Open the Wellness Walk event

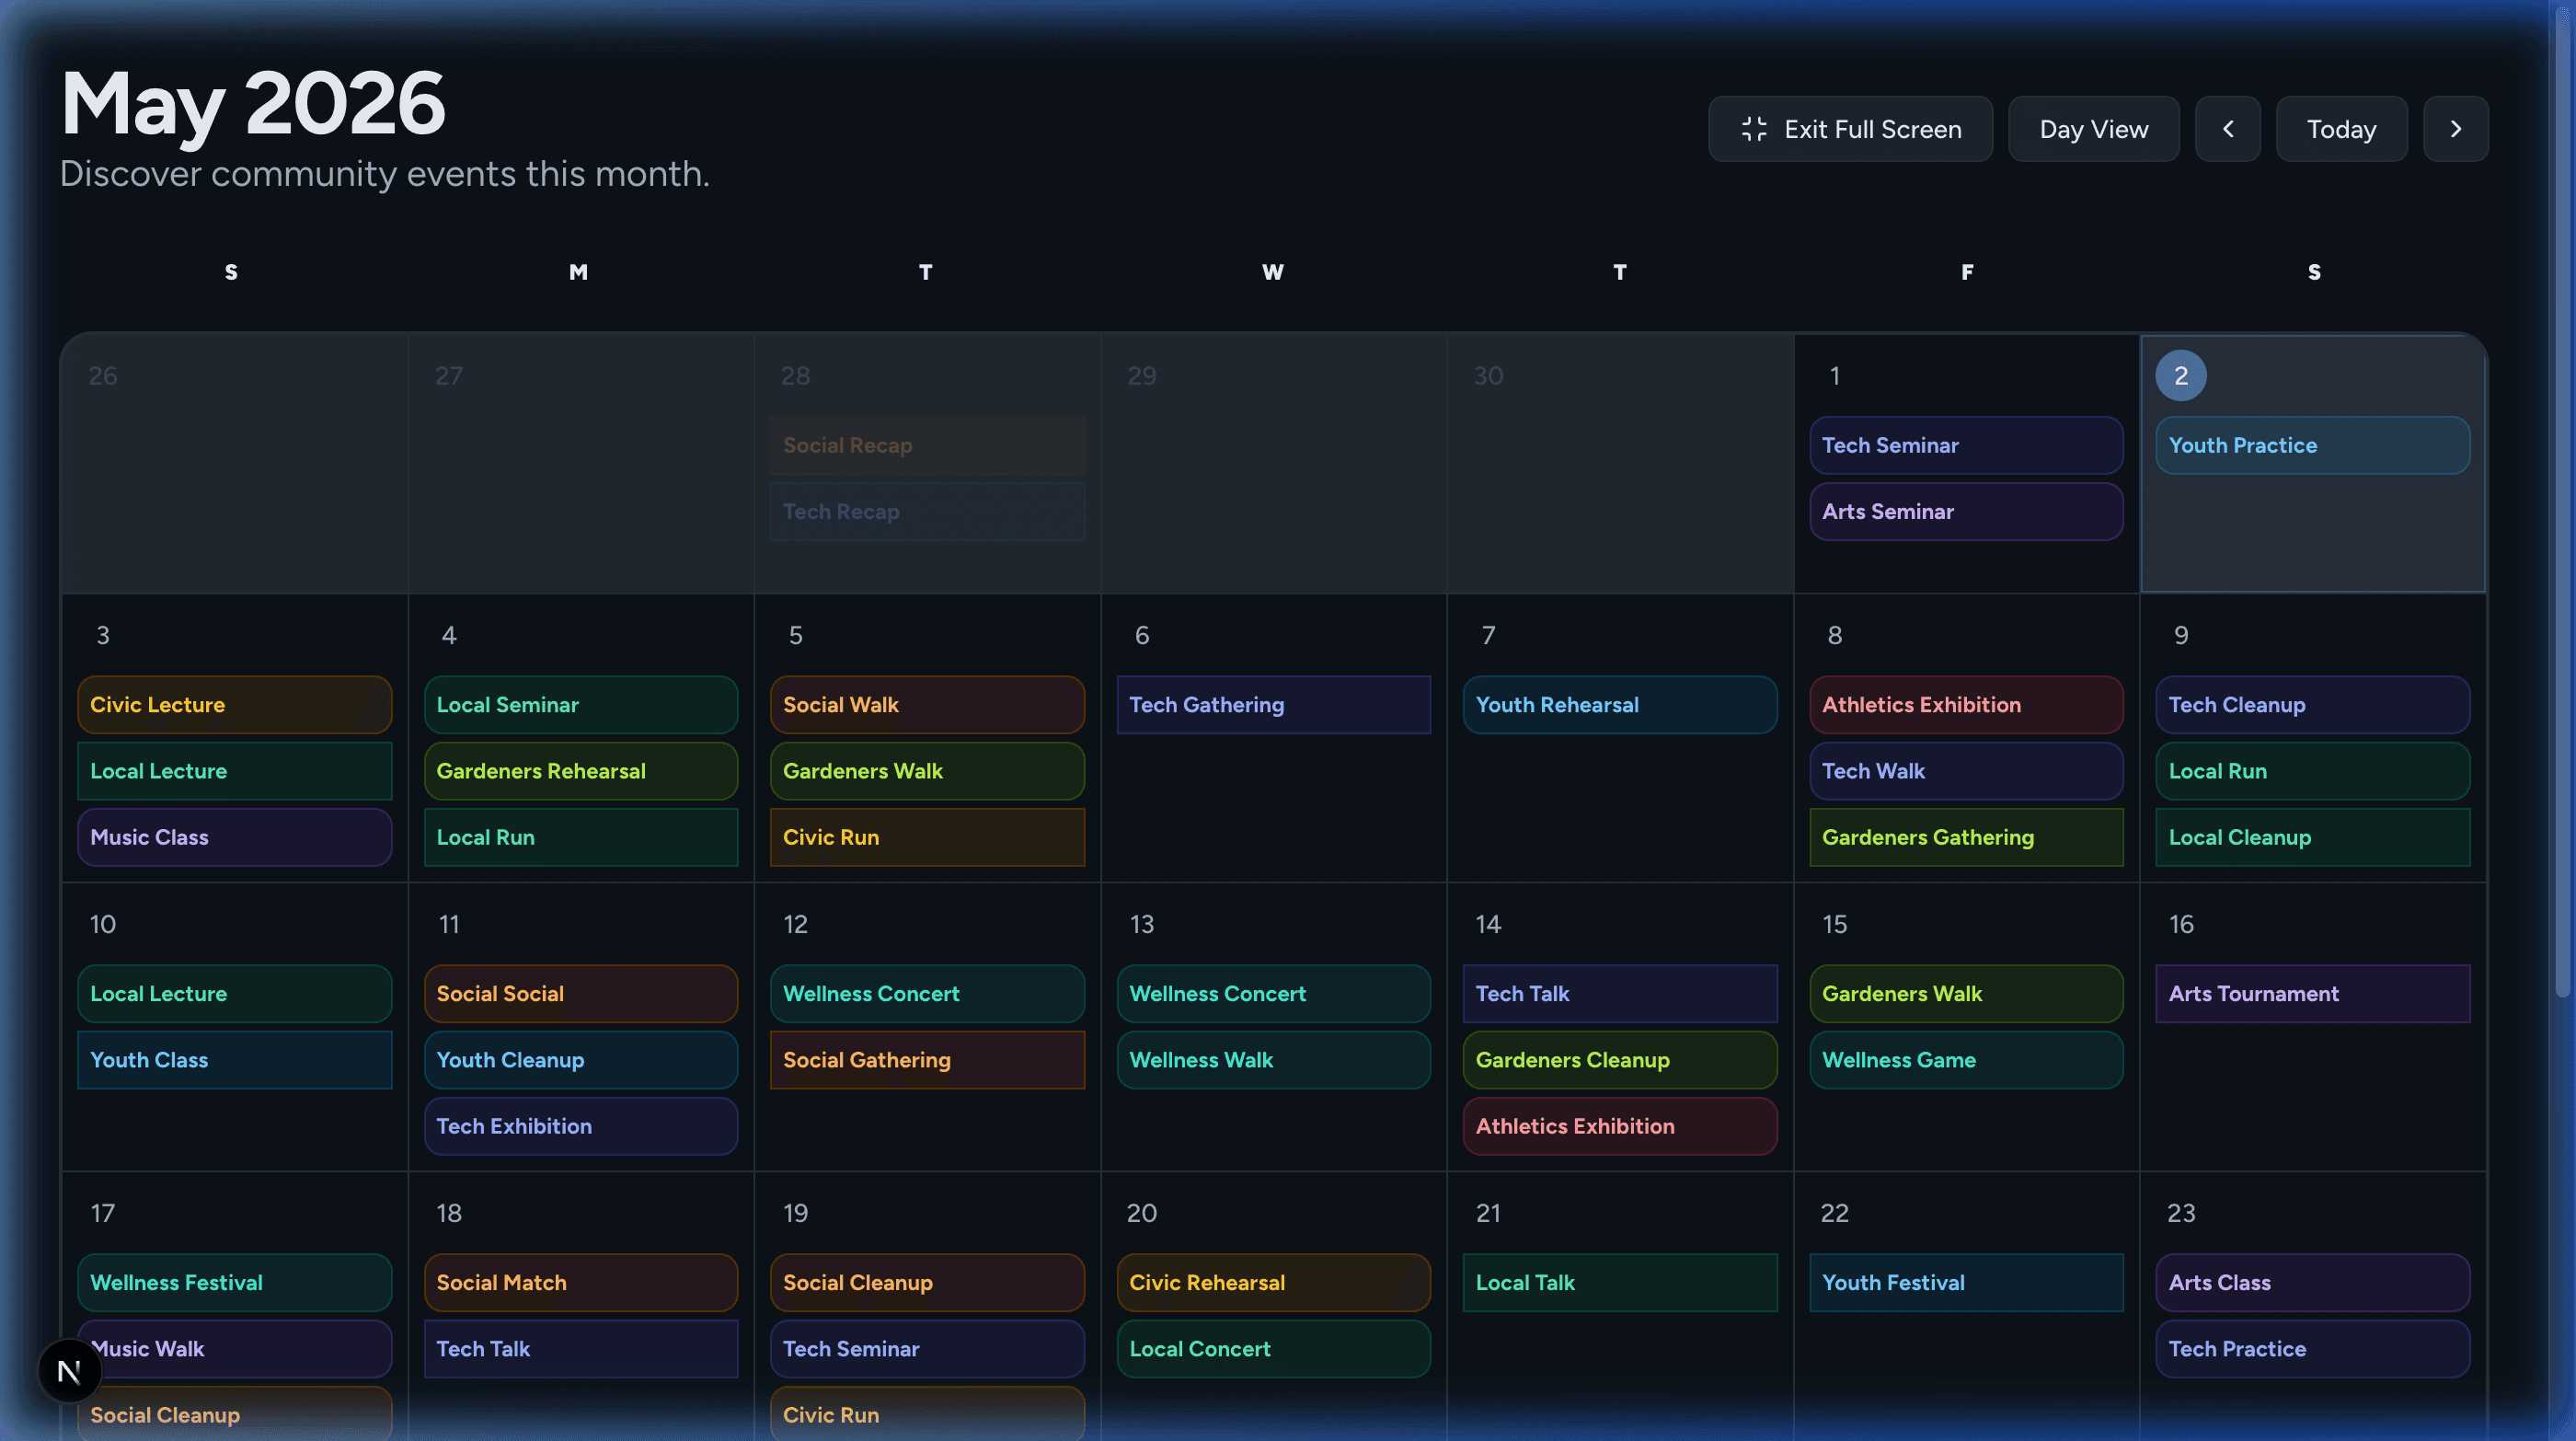point(1273,1060)
